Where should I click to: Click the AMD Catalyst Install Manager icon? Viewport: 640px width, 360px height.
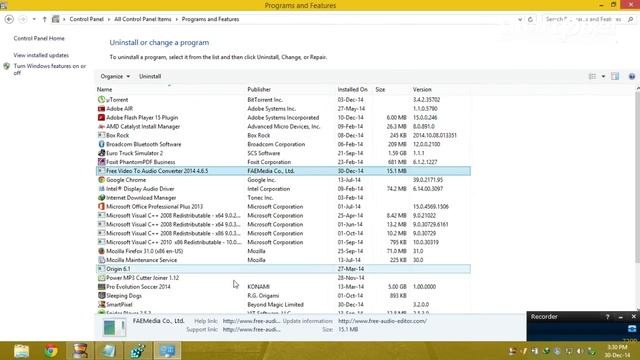pos(101,127)
